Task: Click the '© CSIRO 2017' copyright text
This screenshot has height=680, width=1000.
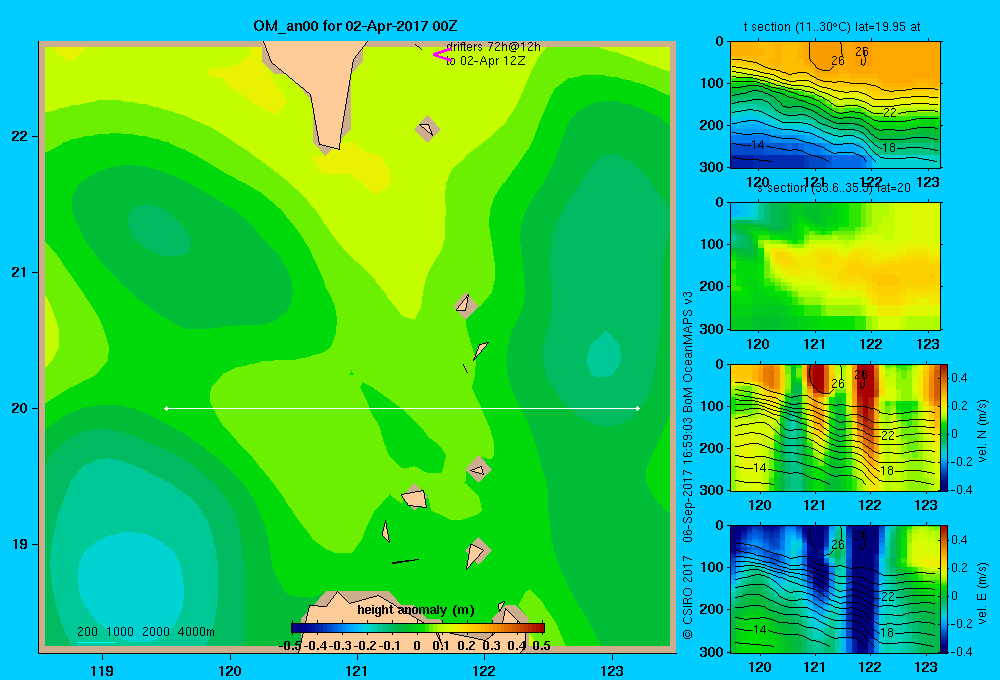Action: (688, 598)
